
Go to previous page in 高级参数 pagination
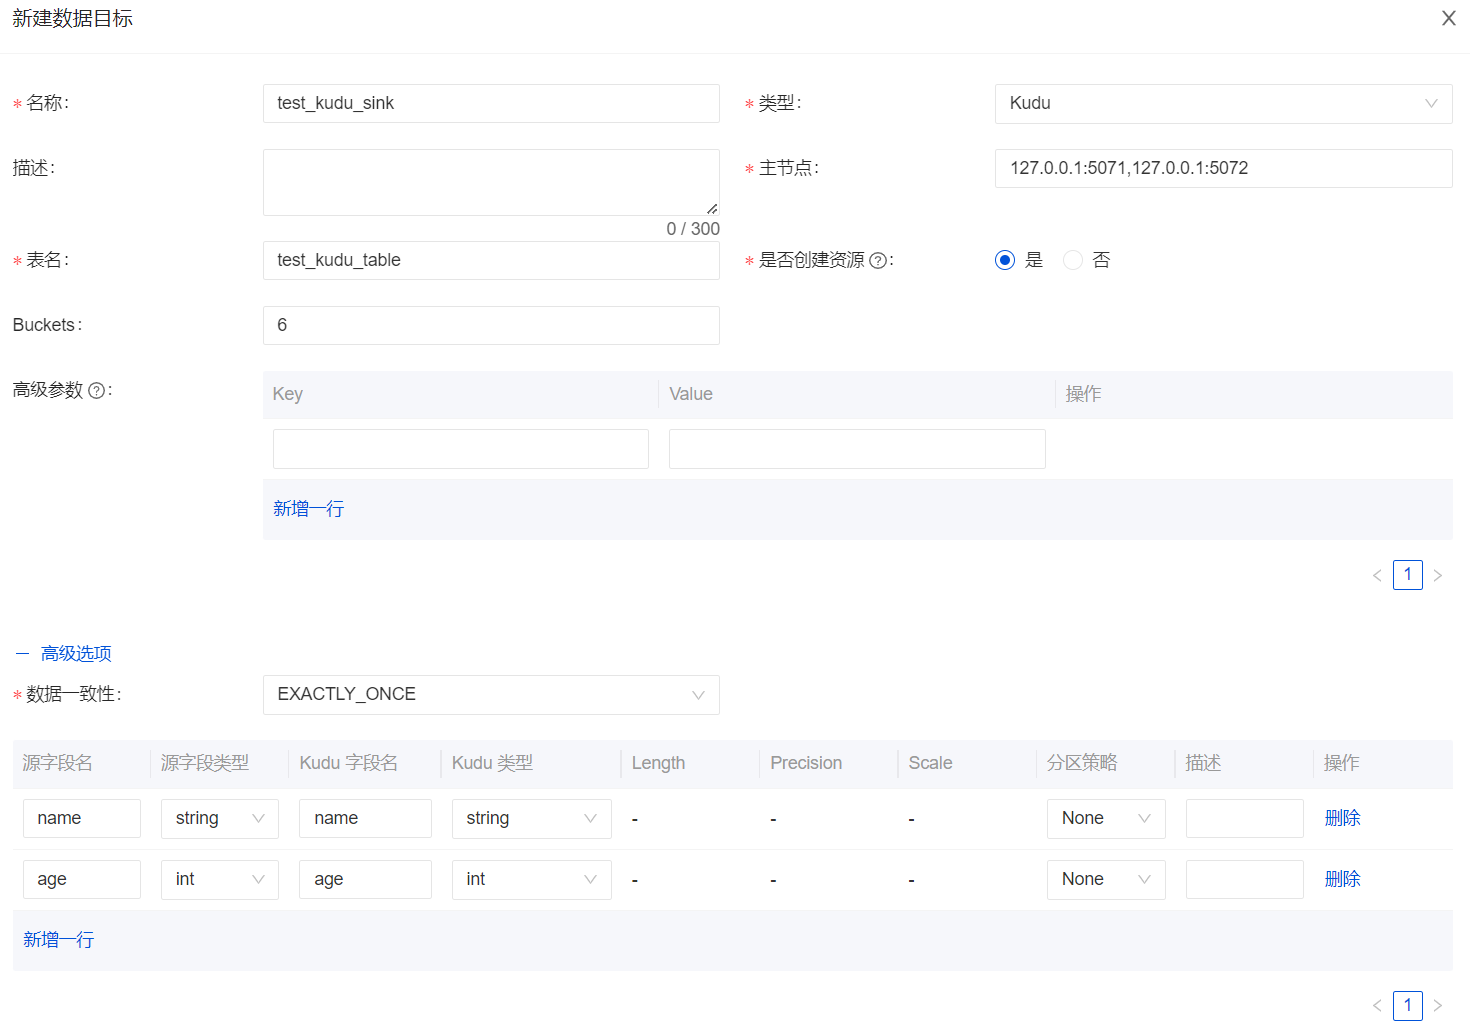tap(1377, 576)
